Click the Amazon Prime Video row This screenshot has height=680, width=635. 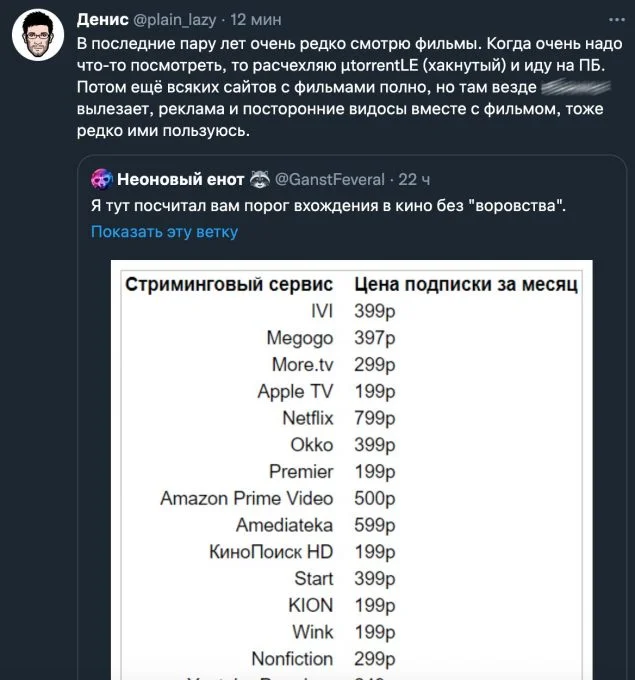coord(352,498)
